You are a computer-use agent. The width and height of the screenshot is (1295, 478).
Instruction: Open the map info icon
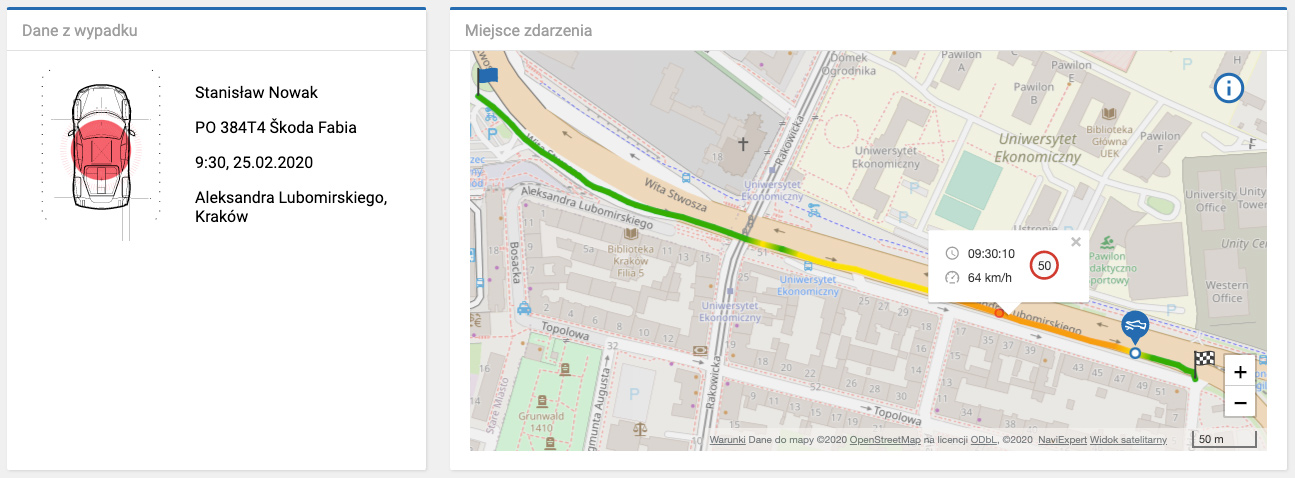(x=1228, y=89)
